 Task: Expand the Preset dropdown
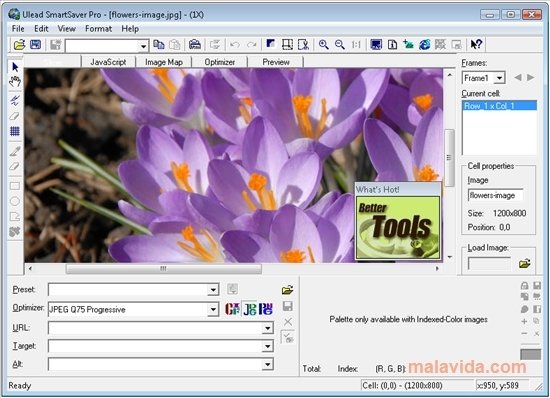click(x=213, y=290)
